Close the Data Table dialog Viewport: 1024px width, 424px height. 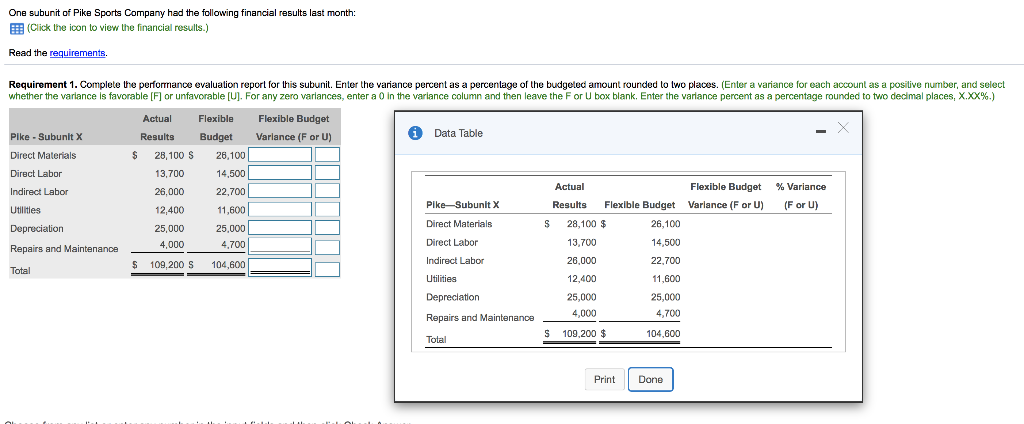pyautogui.click(x=842, y=129)
